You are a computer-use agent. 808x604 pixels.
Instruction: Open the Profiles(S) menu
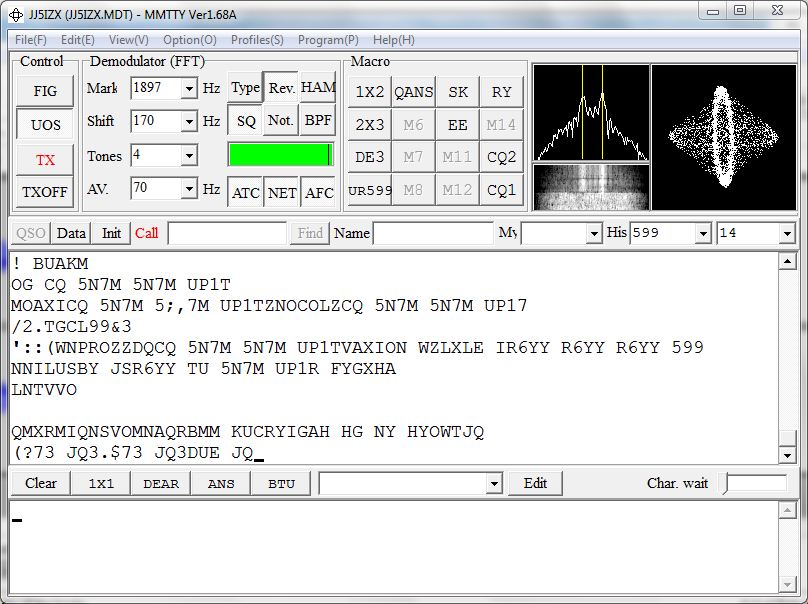click(257, 40)
